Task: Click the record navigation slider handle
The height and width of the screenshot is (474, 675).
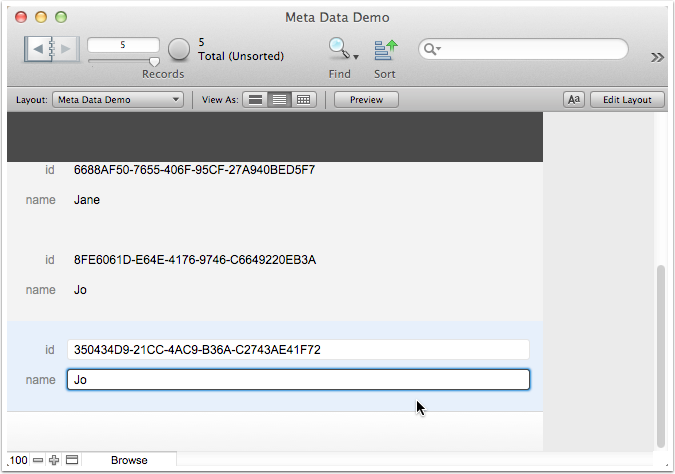Action: pyautogui.click(x=153, y=61)
